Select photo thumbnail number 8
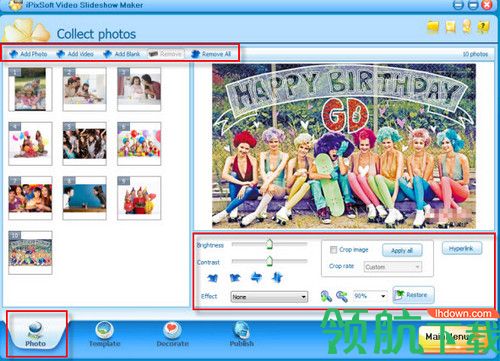The image size is (500, 361). (x=85, y=198)
